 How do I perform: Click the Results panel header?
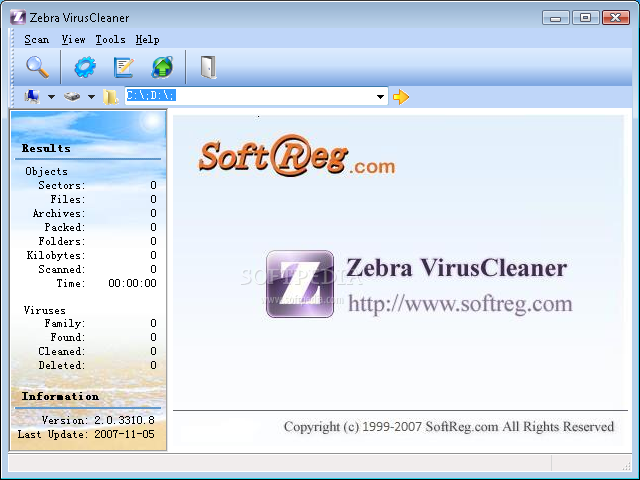pyautogui.click(x=46, y=148)
